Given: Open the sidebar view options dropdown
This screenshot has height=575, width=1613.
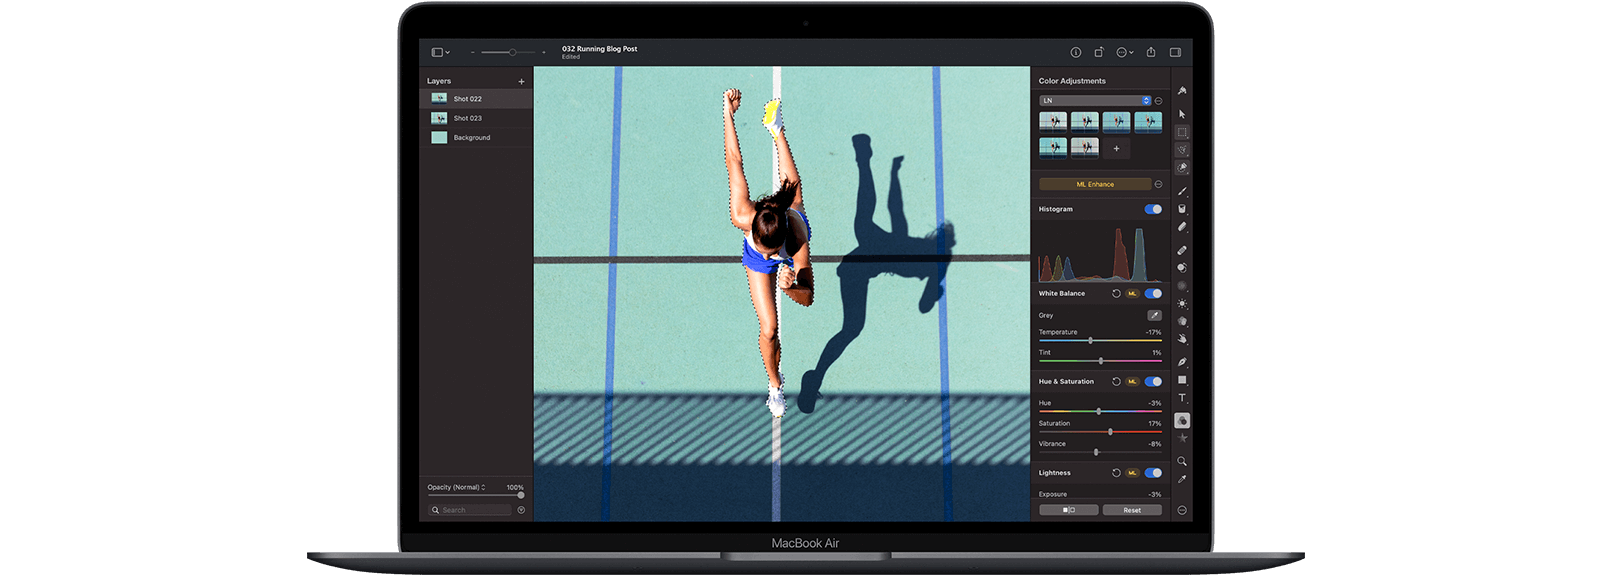Looking at the screenshot, I should tap(440, 52).
